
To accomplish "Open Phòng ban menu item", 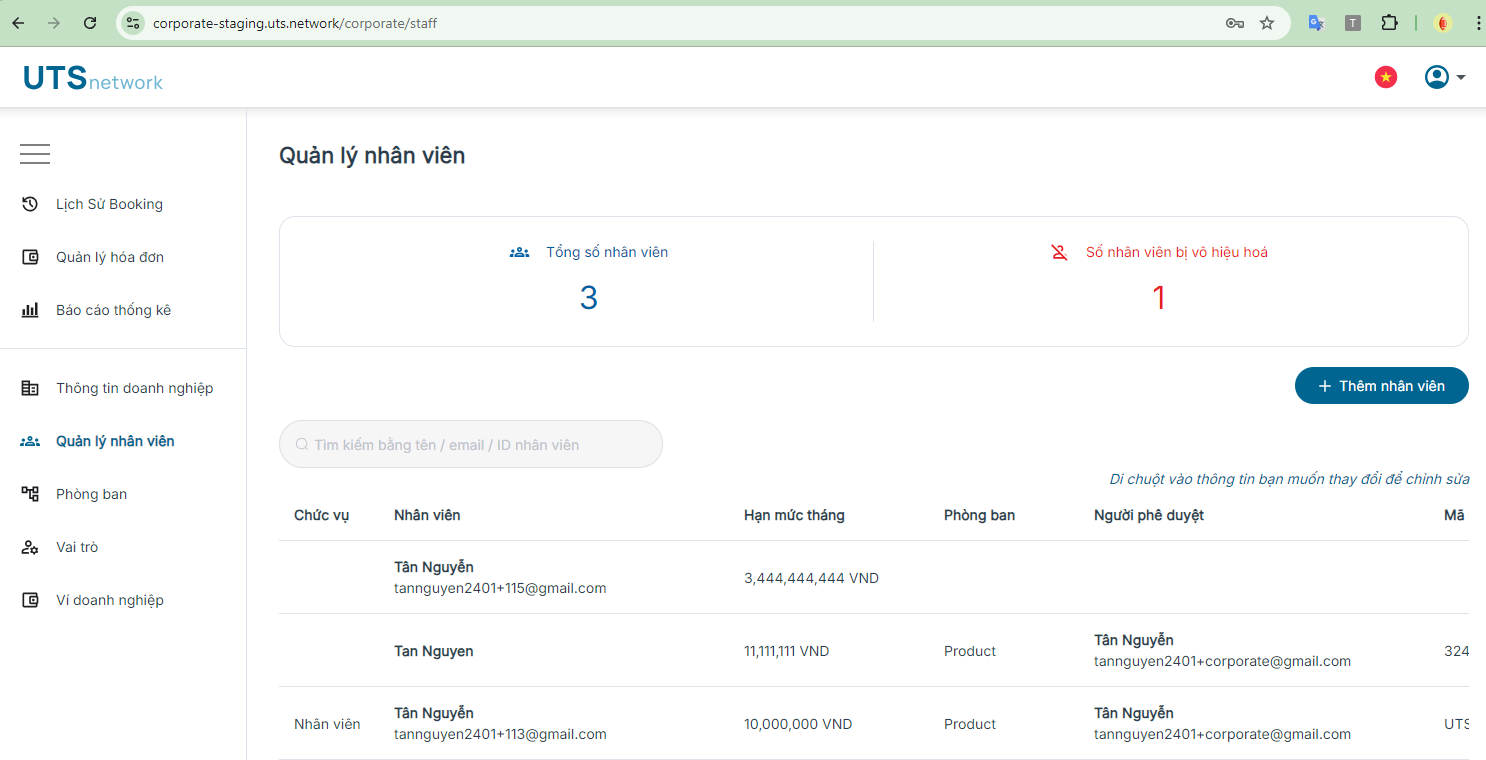I will click(91, 494).
